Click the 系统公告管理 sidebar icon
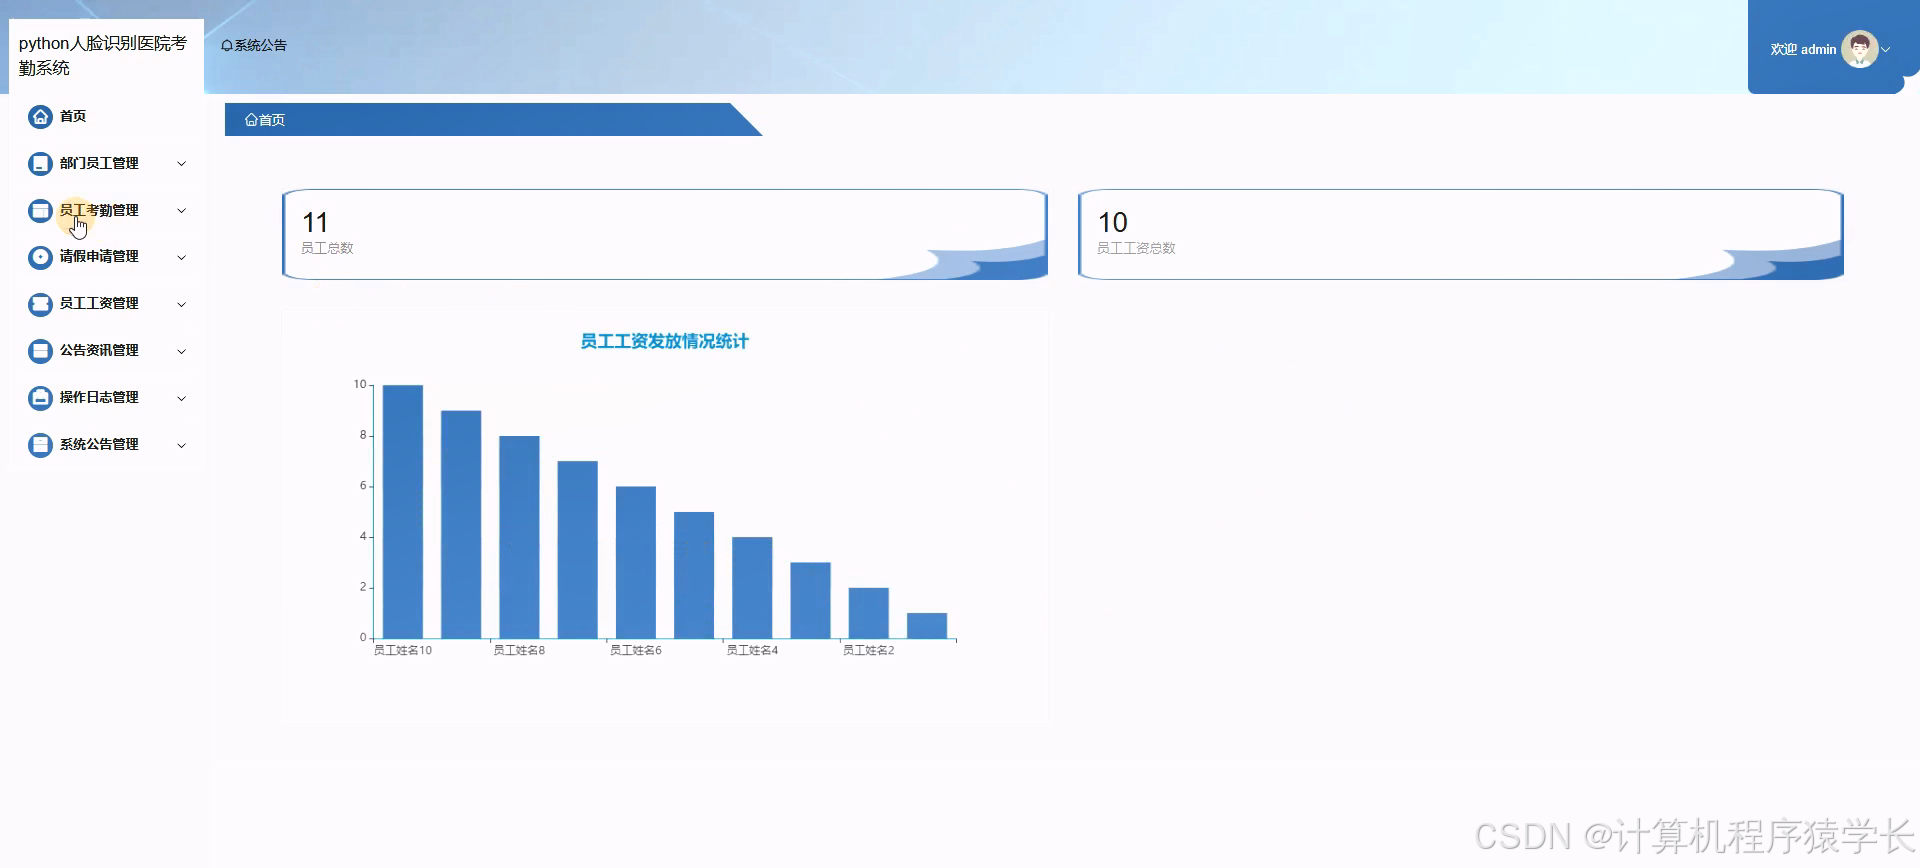 (40, 445)
